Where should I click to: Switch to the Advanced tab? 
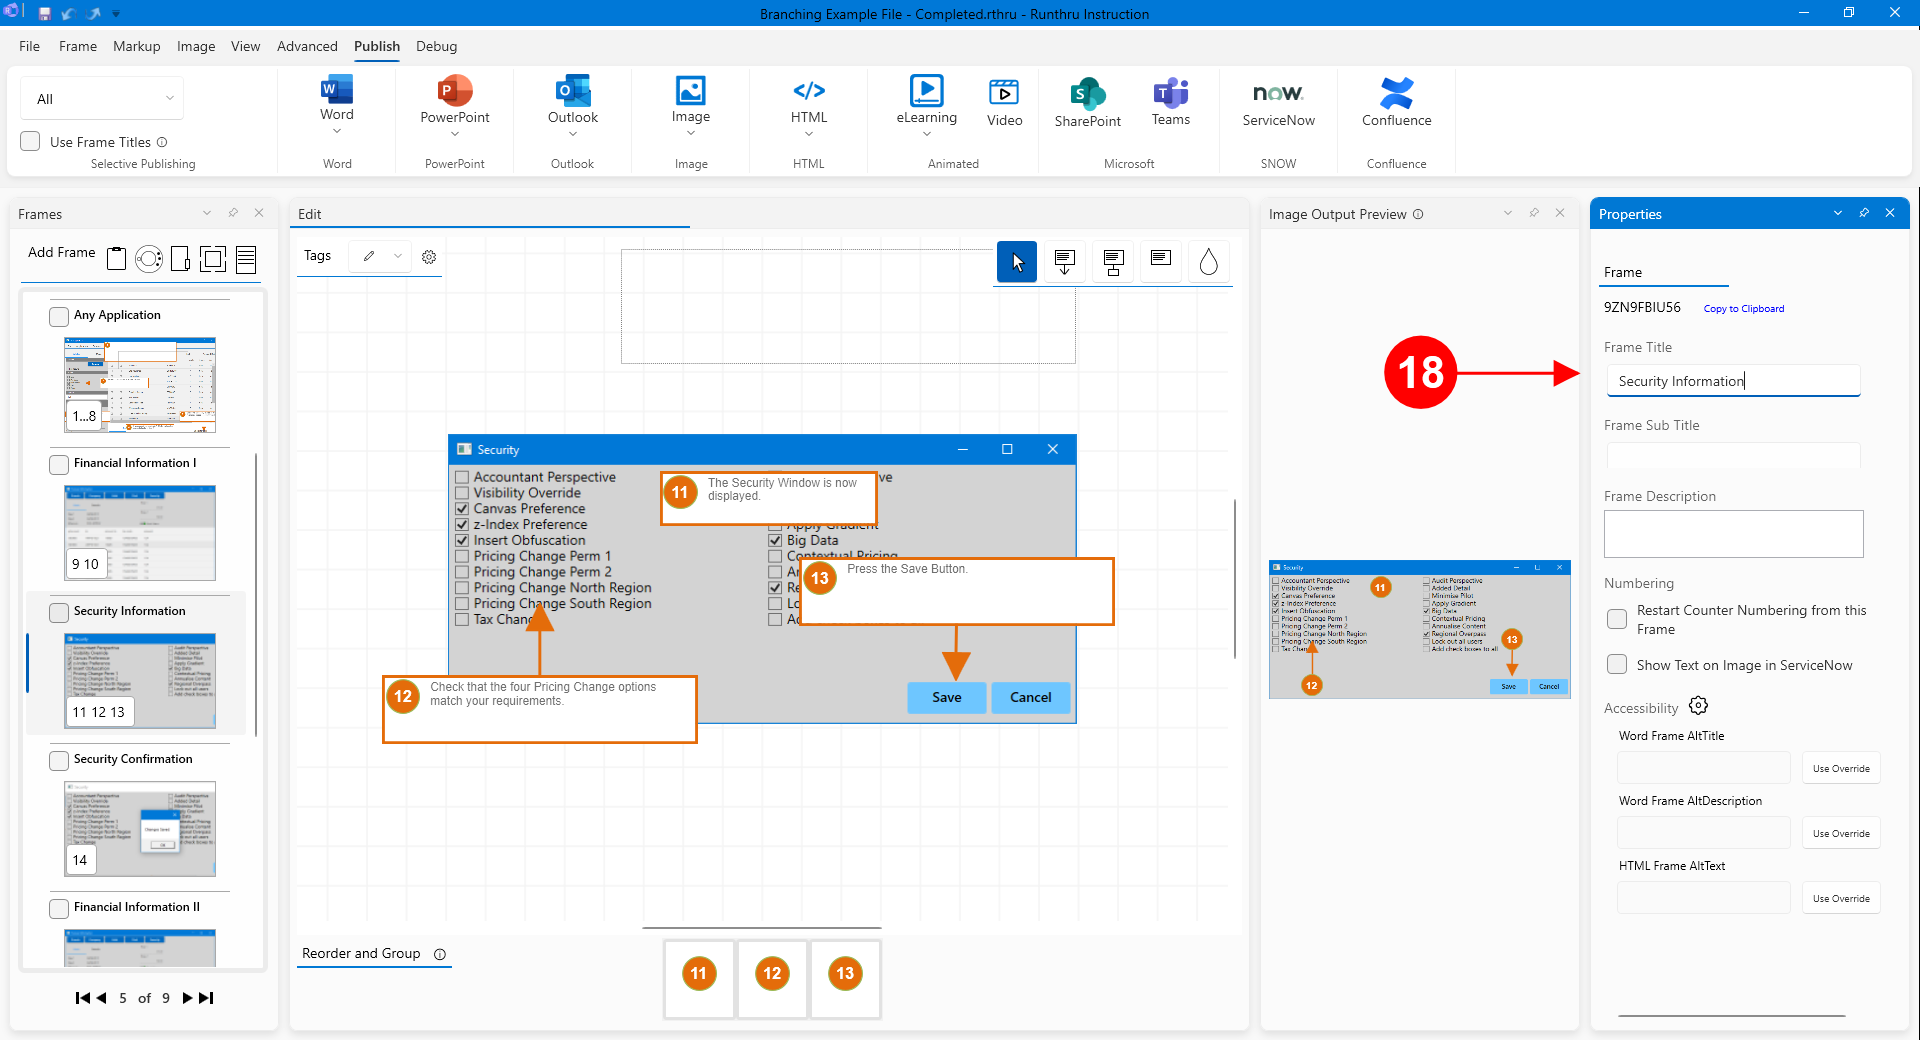click(307, 46)
